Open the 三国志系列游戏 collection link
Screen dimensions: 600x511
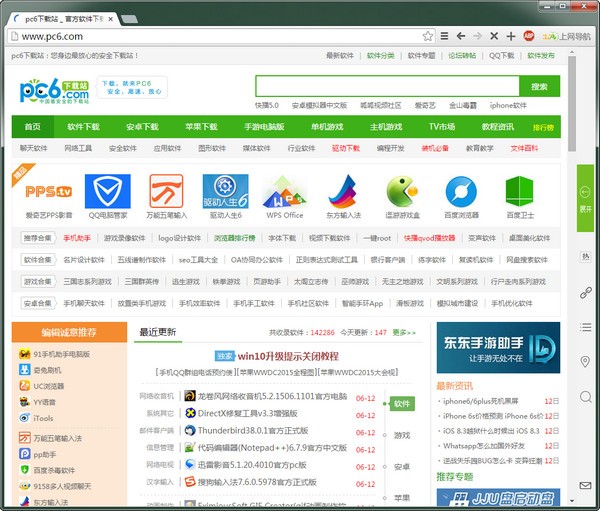(88, 282)
